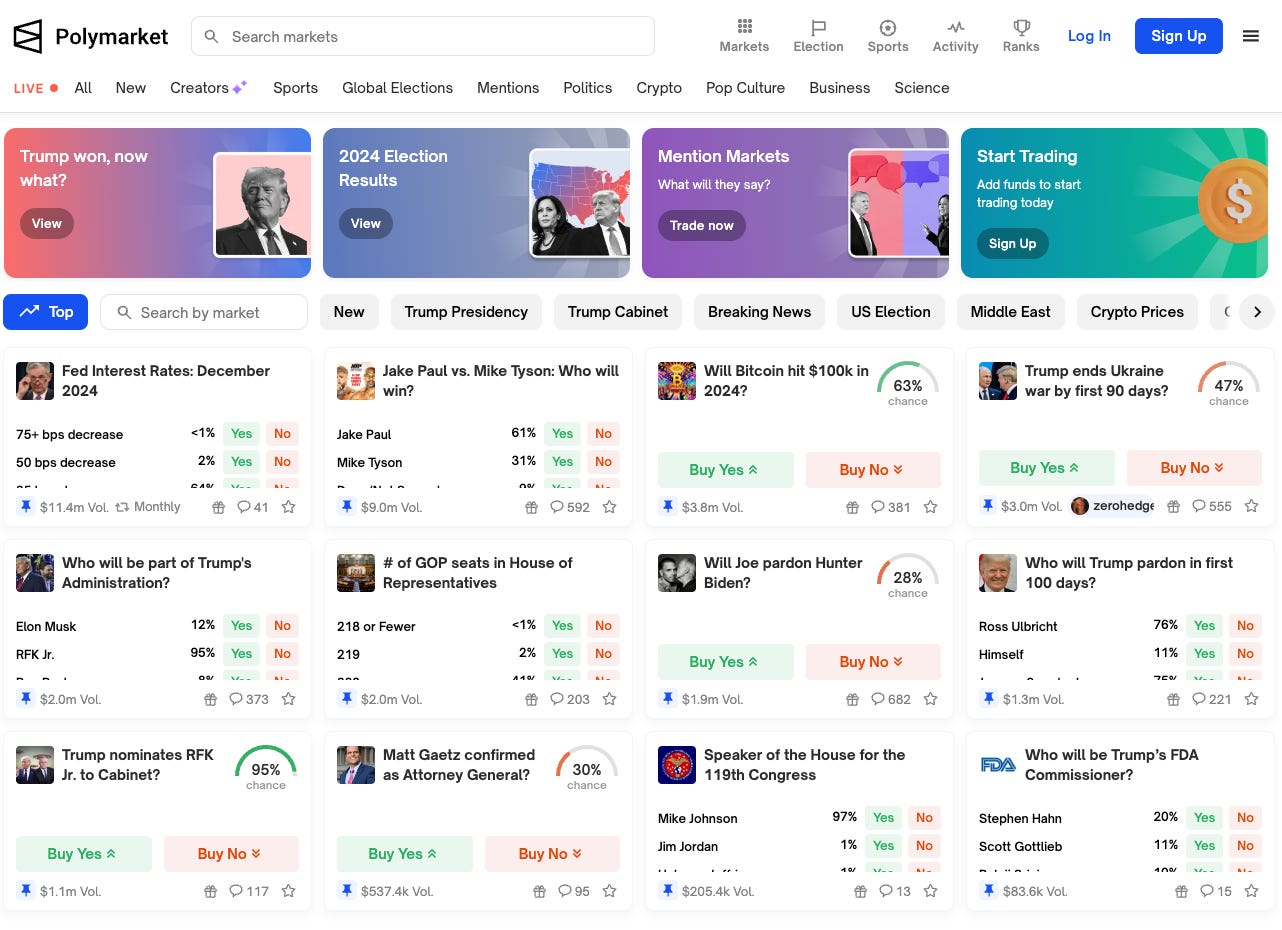Bookmark the Fed Interest Rates market star
This screenshot has width=1282, height=930.
pyautogui.click(x=289, y=507)
